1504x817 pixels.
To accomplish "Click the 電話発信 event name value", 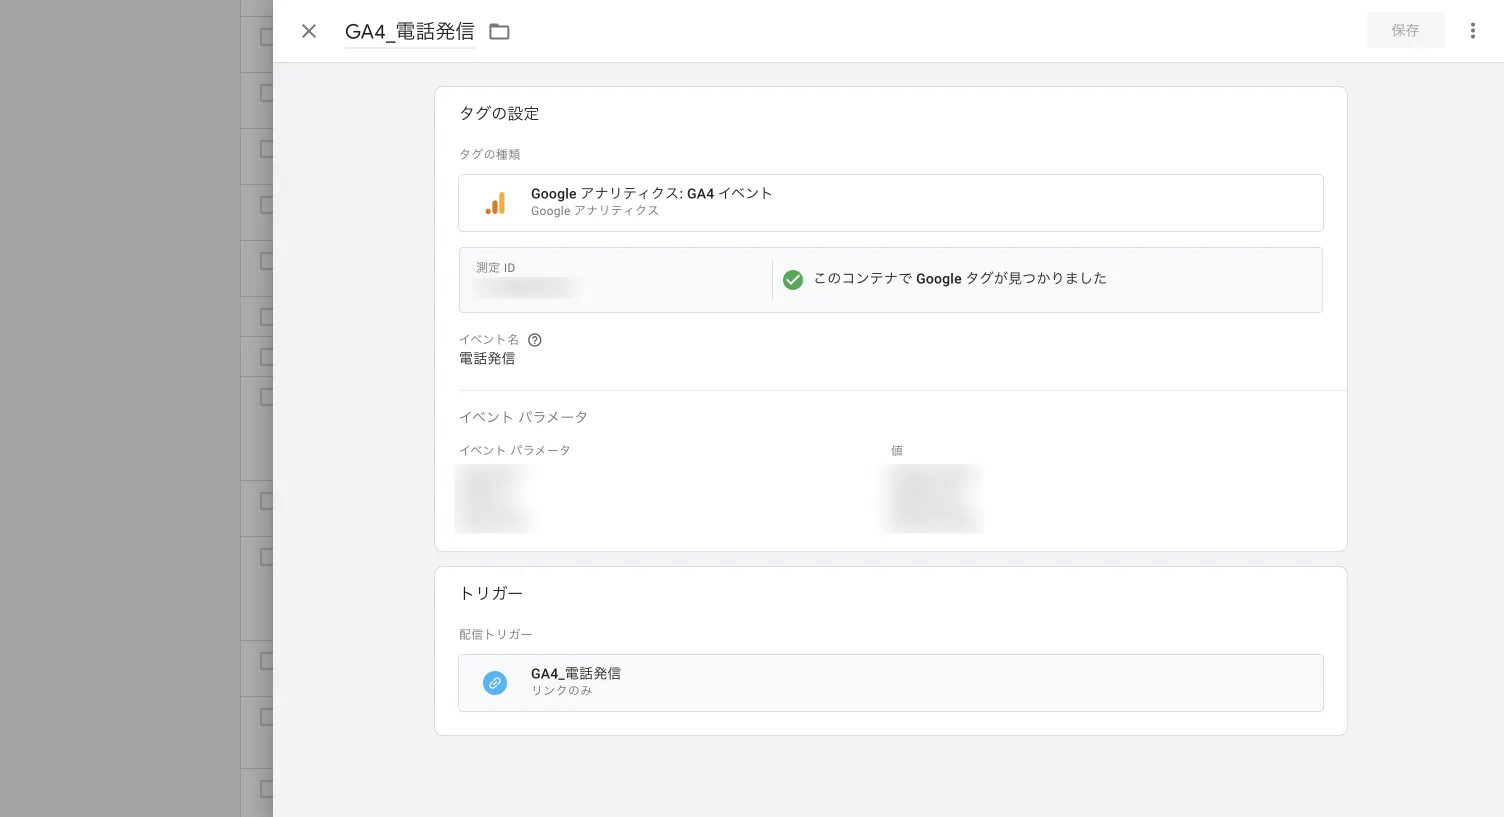I will point(487,358).
